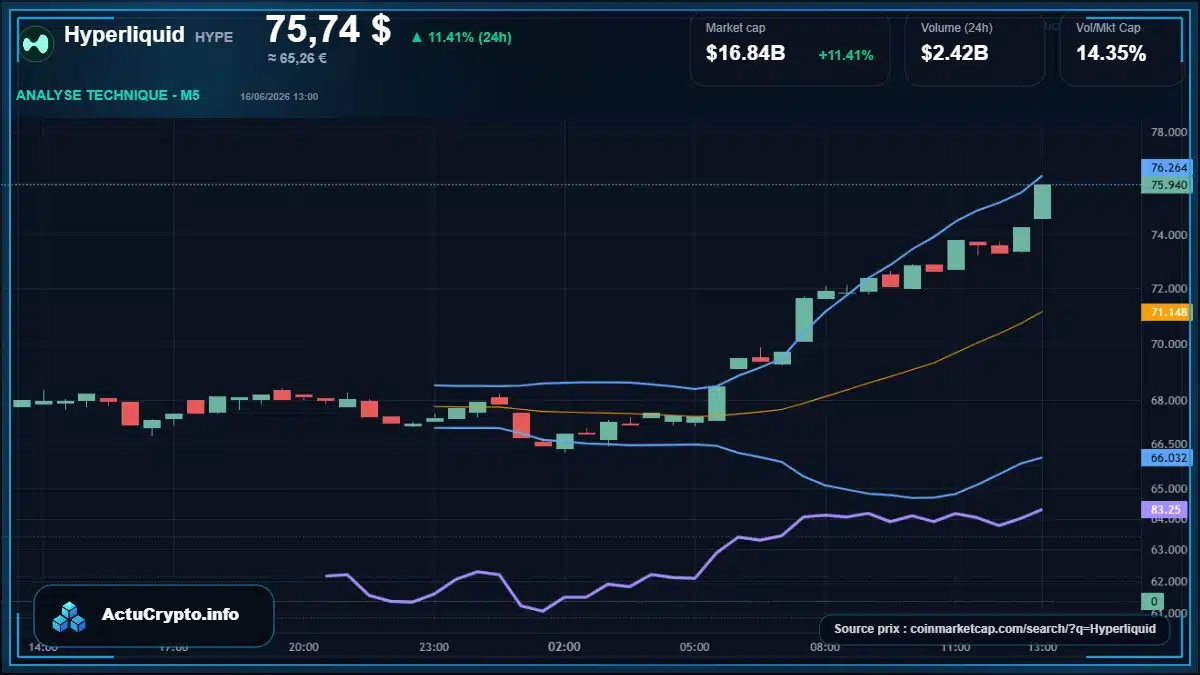Select the Market cap card

tap(789, 48)
